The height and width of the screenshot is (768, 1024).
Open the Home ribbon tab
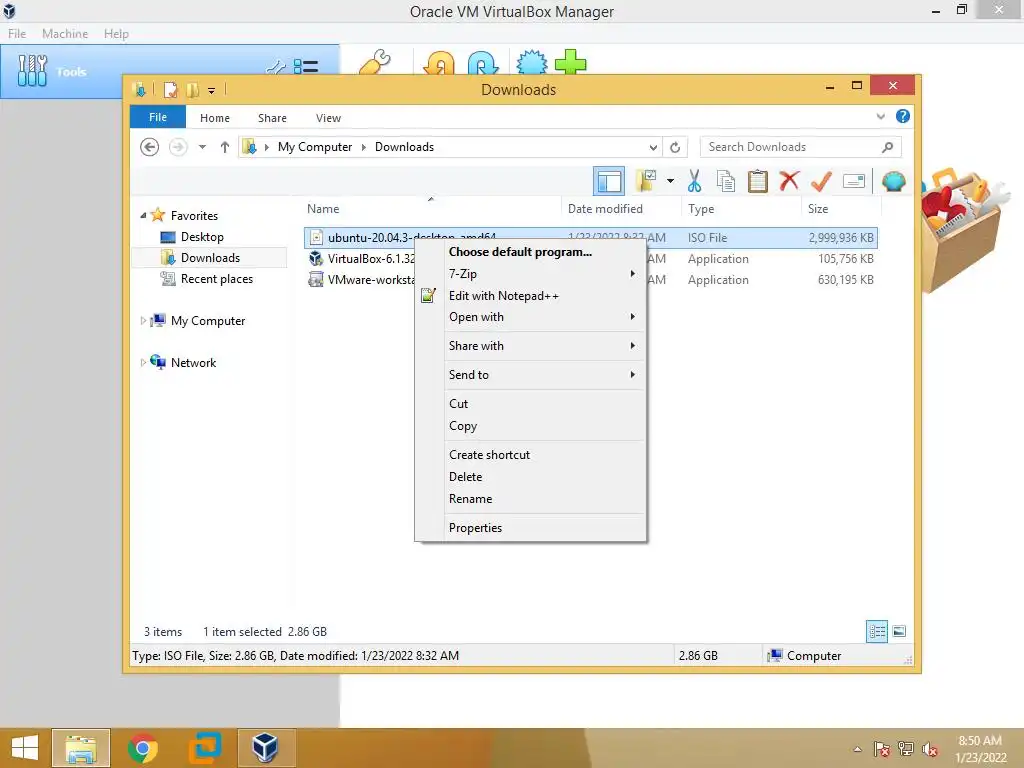tap(215, 118)
